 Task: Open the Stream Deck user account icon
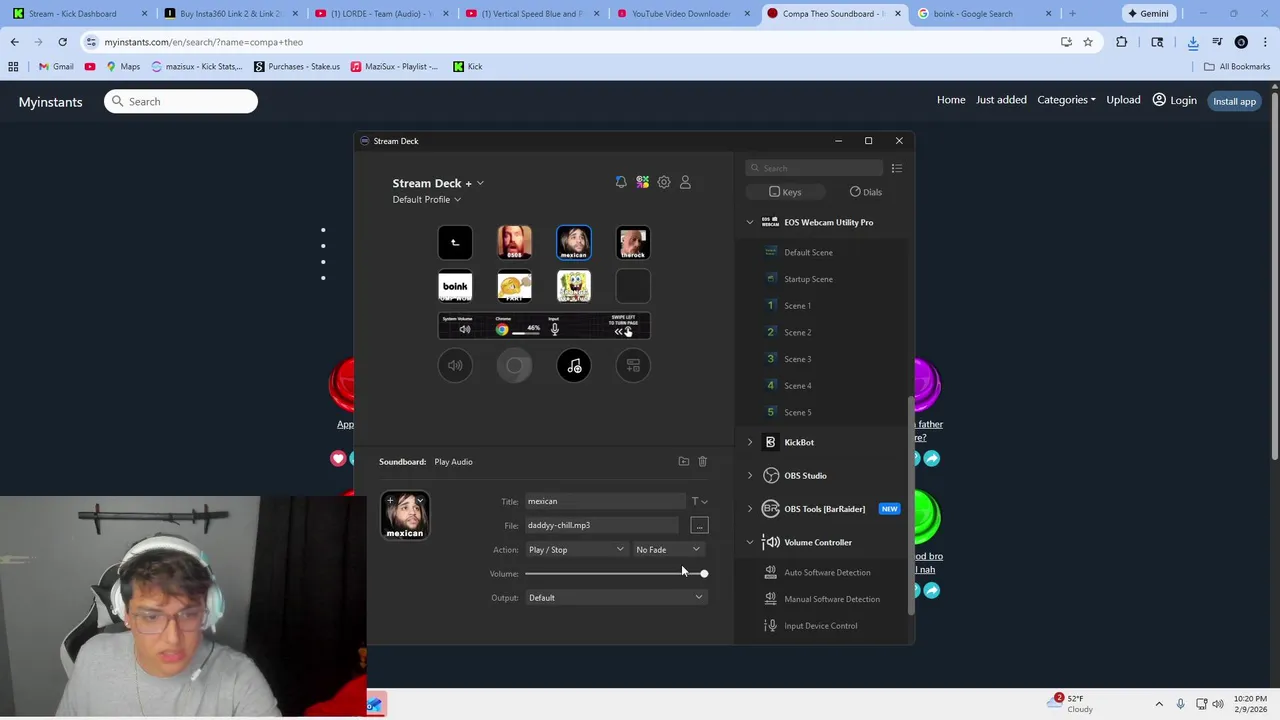tap(685, 182)
